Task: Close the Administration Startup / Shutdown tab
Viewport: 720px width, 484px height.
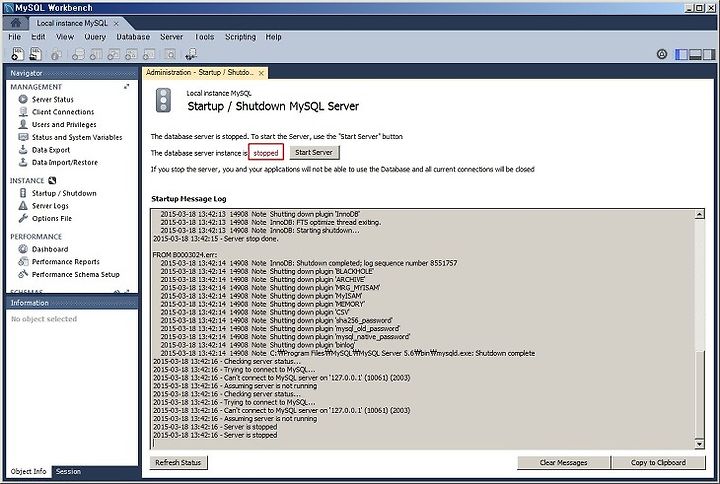Action: (261, 73)
